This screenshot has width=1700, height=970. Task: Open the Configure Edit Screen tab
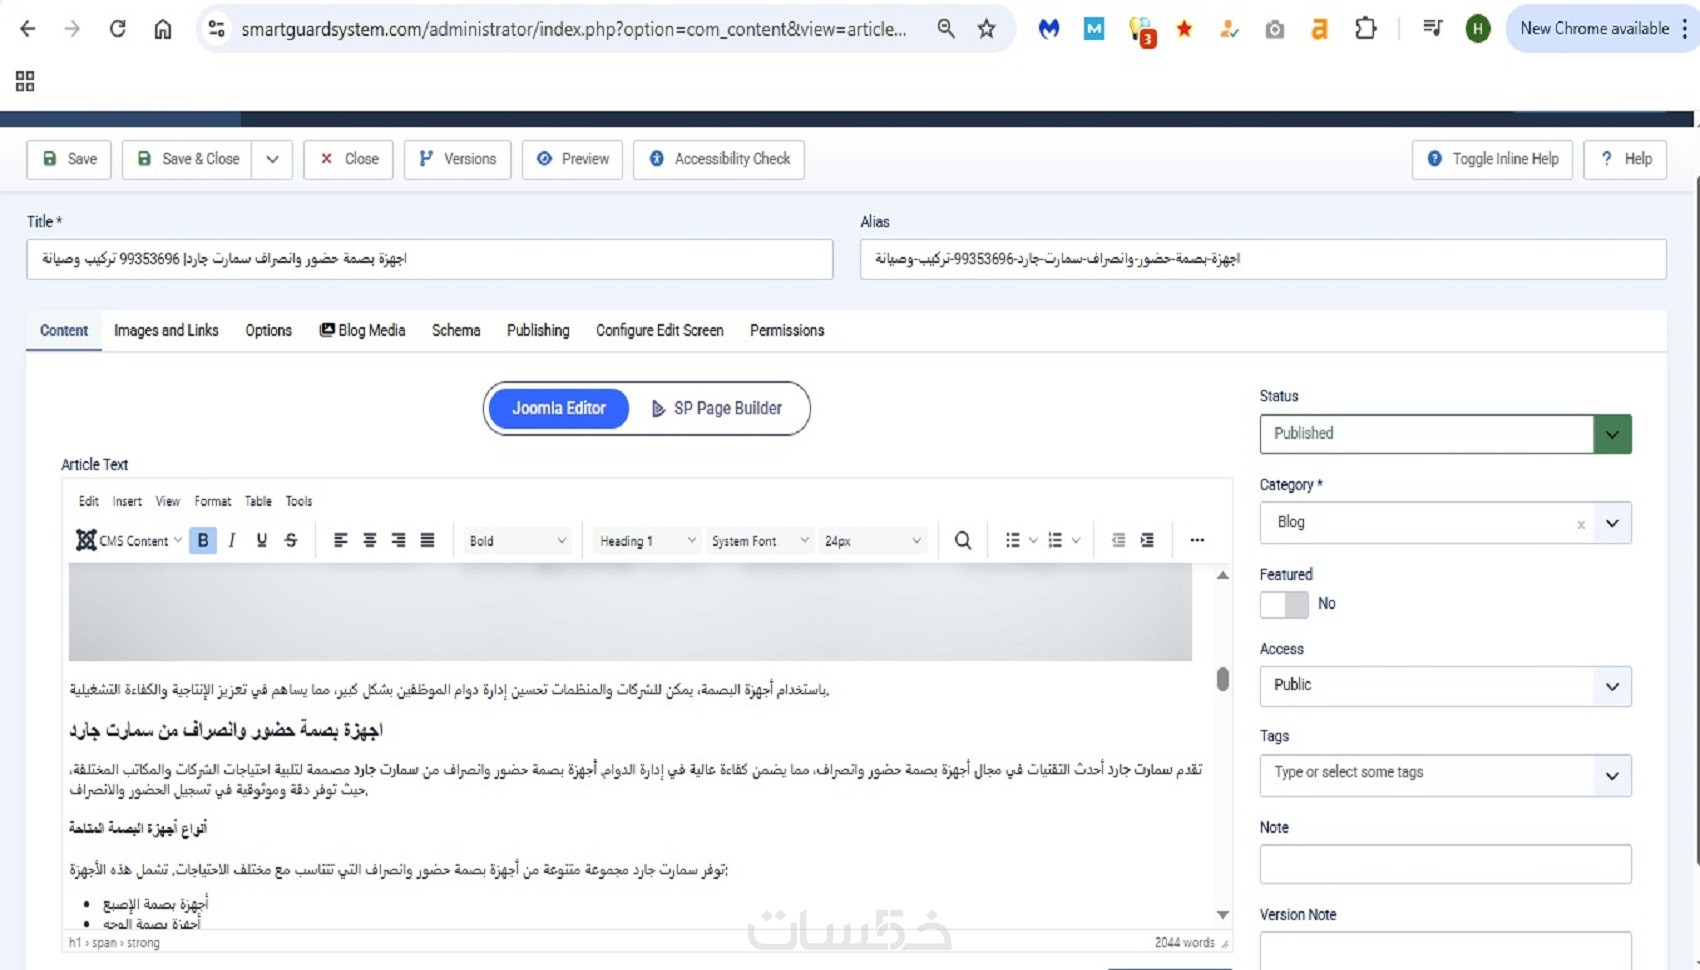click(x=660, y=330)
